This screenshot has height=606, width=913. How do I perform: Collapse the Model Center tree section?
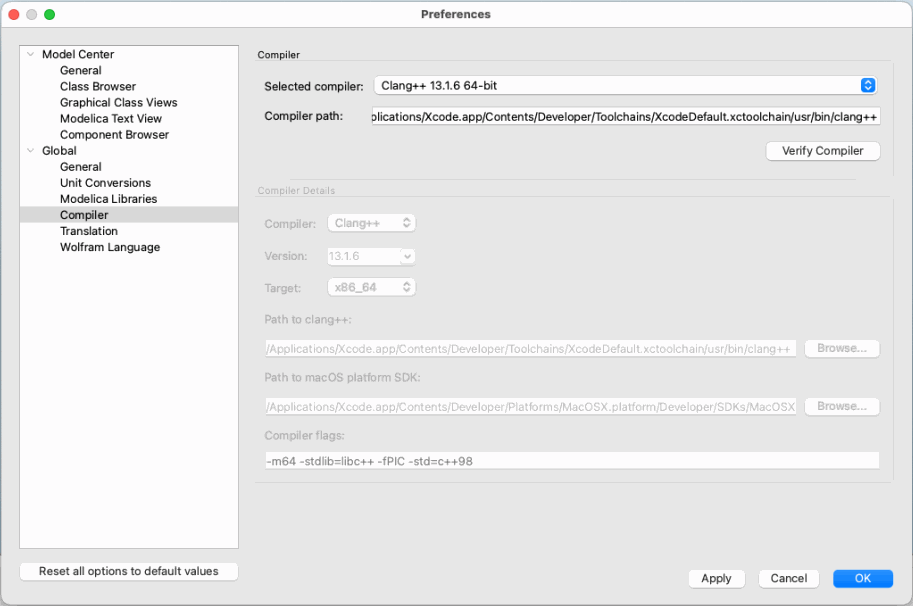click(x=31, y=55)
